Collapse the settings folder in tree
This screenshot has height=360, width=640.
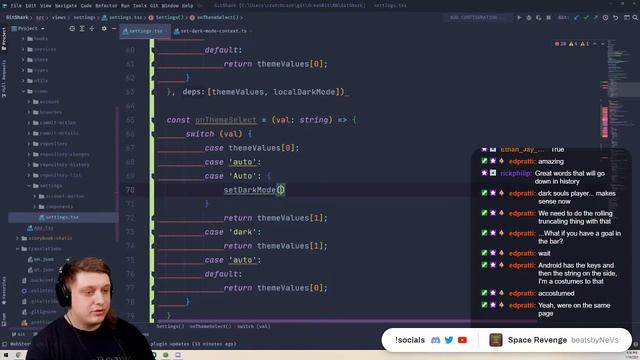pos(29,186)
